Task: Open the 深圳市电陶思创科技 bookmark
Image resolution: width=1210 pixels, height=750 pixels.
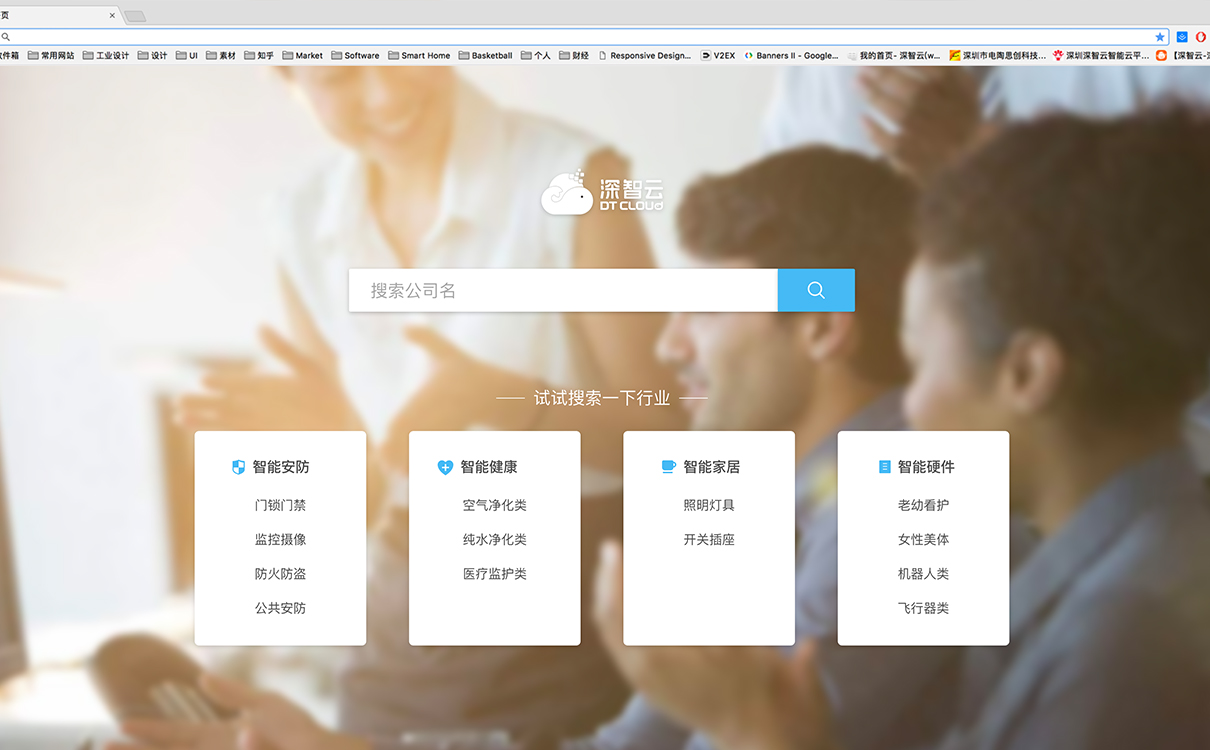Action: [x=998, y=56]
